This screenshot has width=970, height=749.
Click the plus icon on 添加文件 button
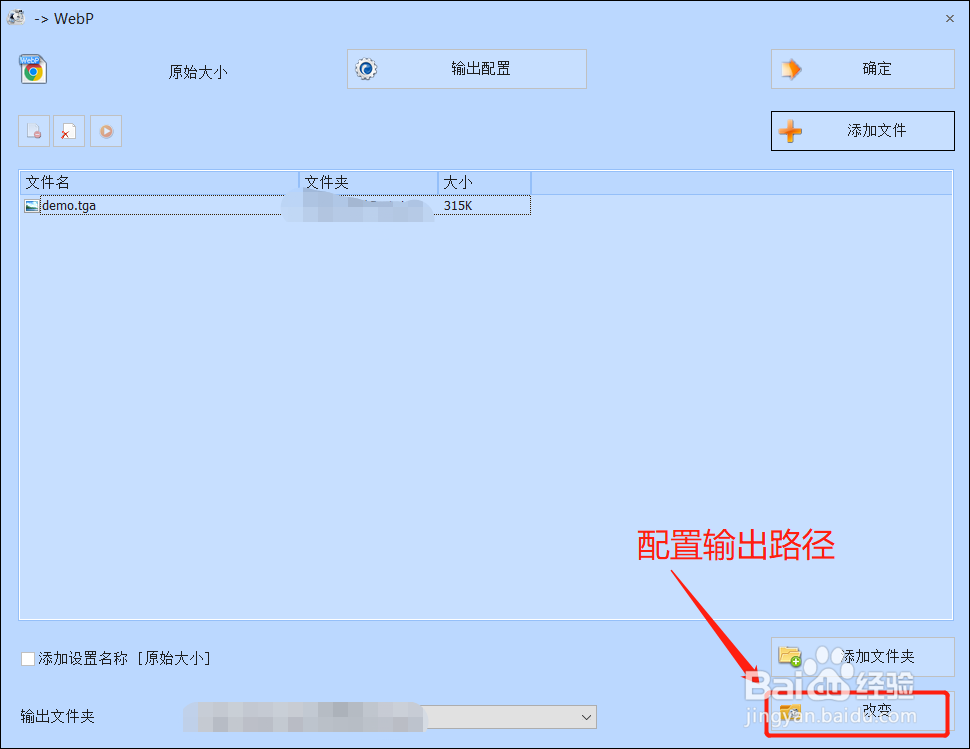[790, 130]
